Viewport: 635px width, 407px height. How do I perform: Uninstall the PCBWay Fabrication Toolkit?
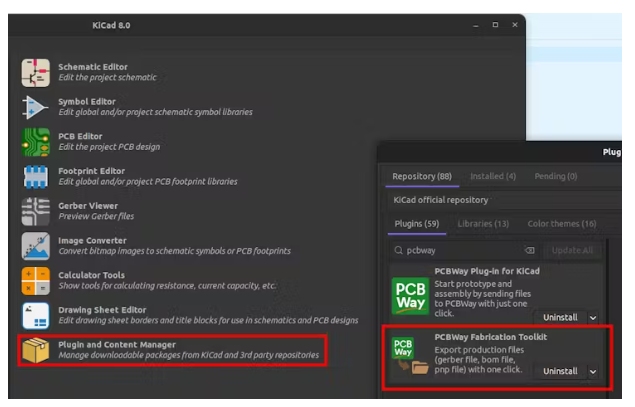tap(560, 371)
